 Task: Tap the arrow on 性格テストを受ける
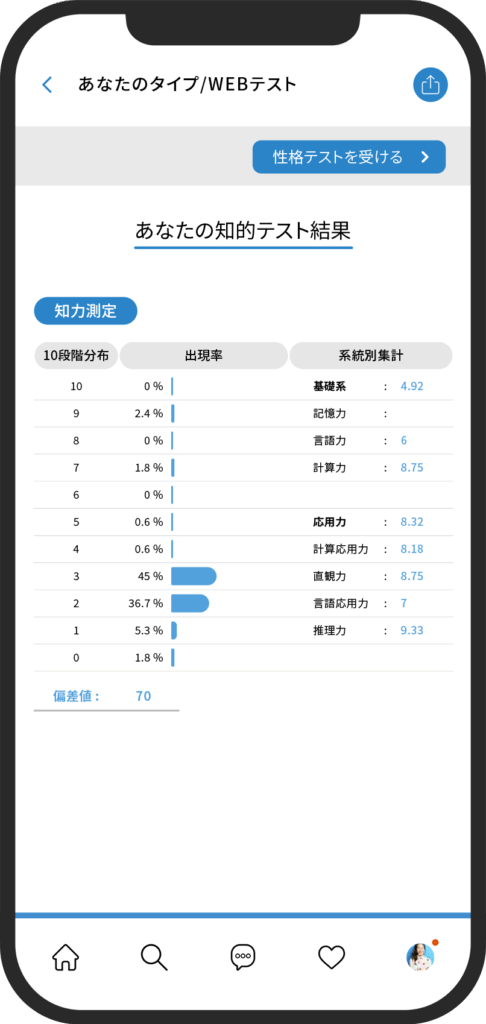click(425, 157)
